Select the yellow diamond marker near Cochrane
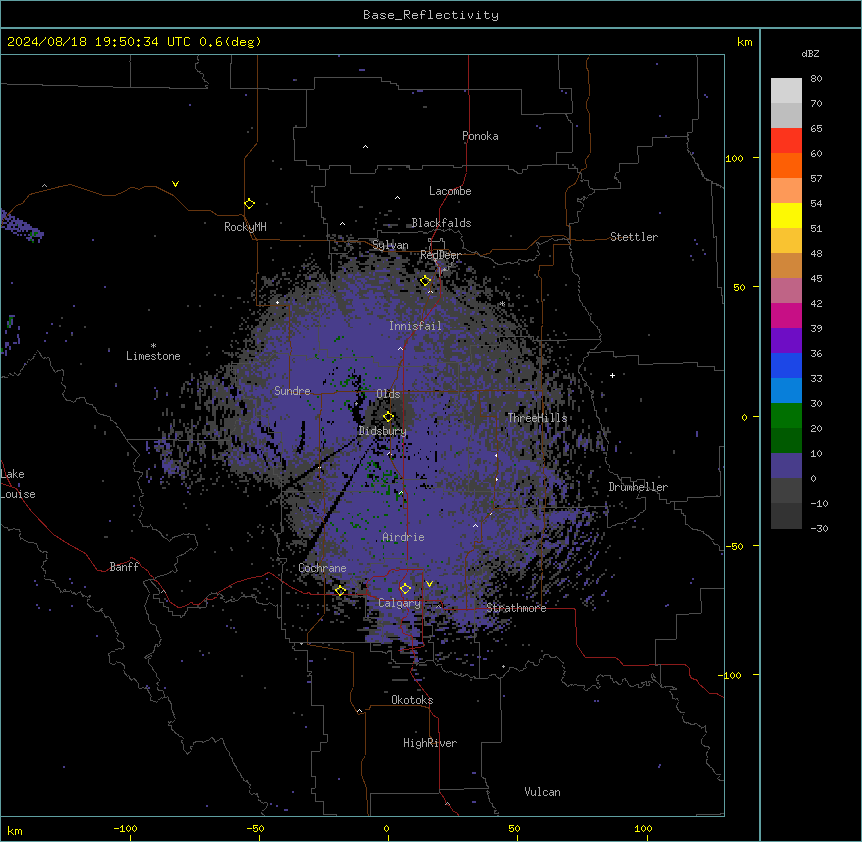 tap(340, 590)
